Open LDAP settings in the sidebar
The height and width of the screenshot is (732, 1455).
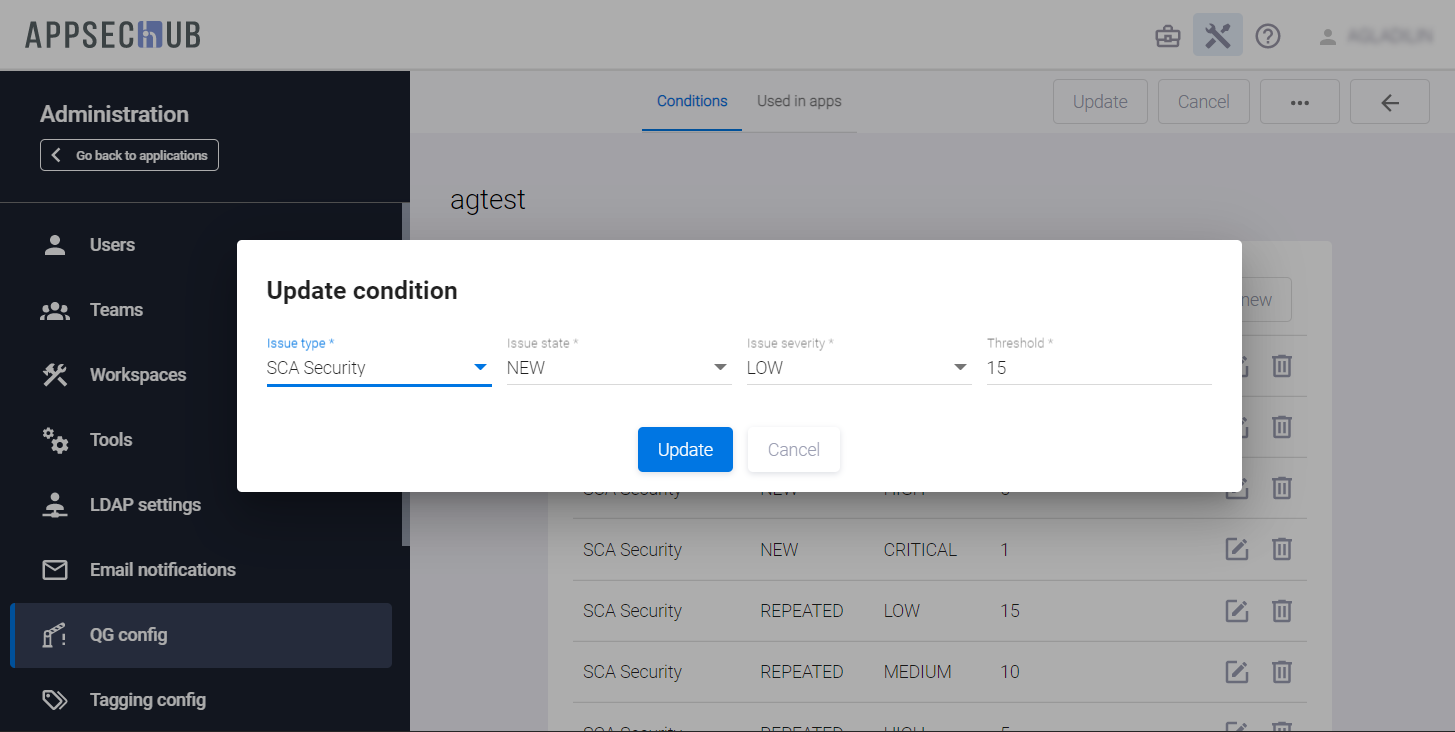[x=145, y=505]
